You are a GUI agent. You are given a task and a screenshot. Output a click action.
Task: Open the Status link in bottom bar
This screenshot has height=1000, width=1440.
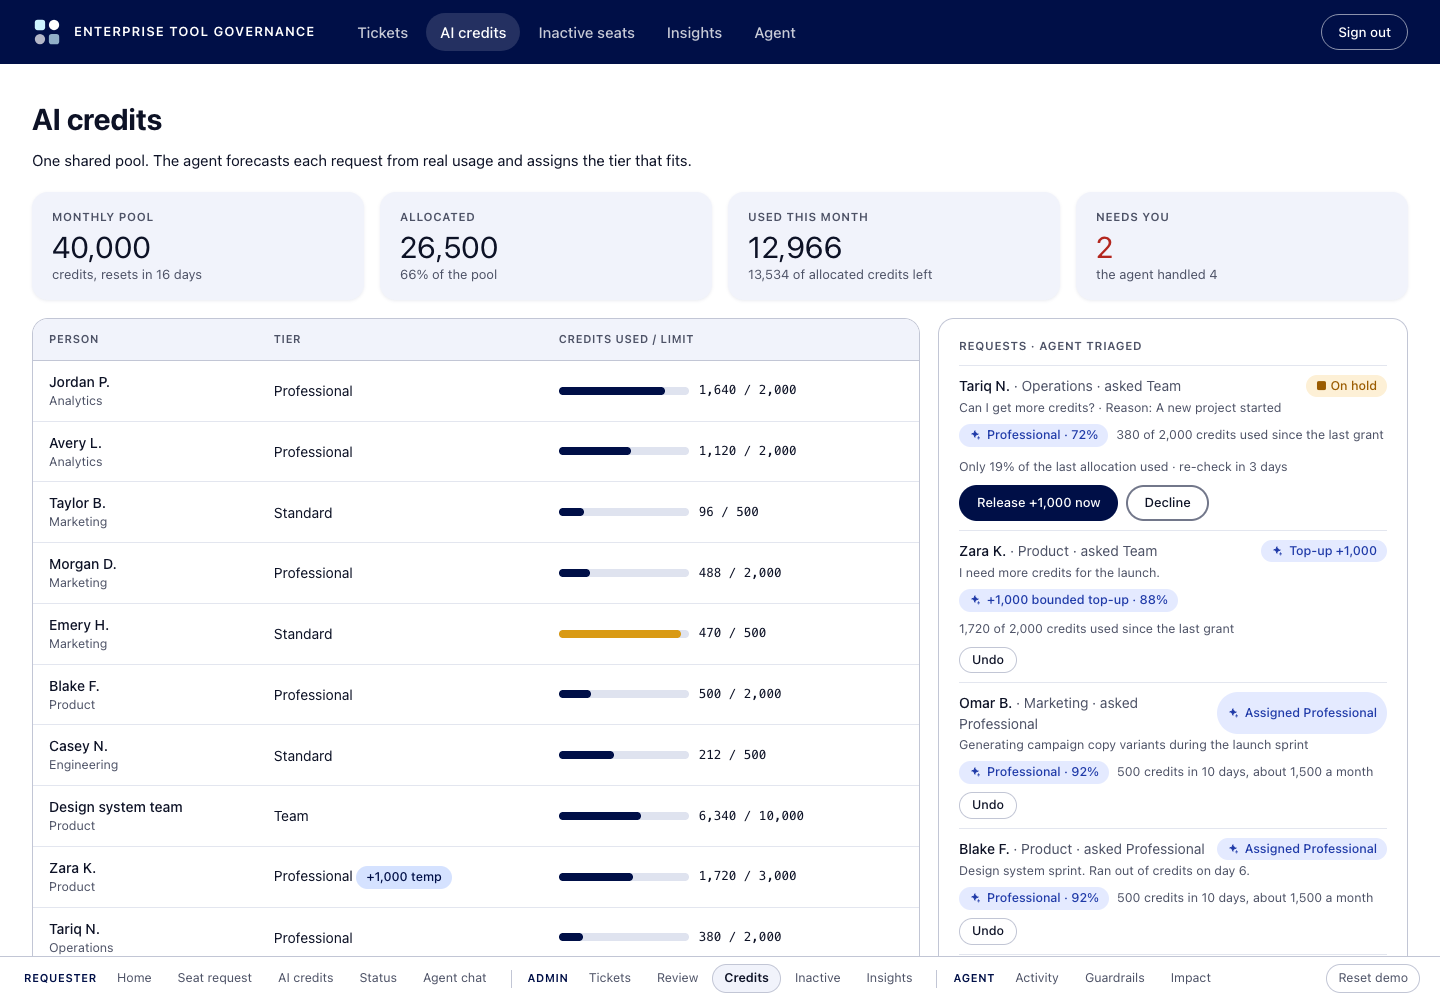click(x=378, y=978)
